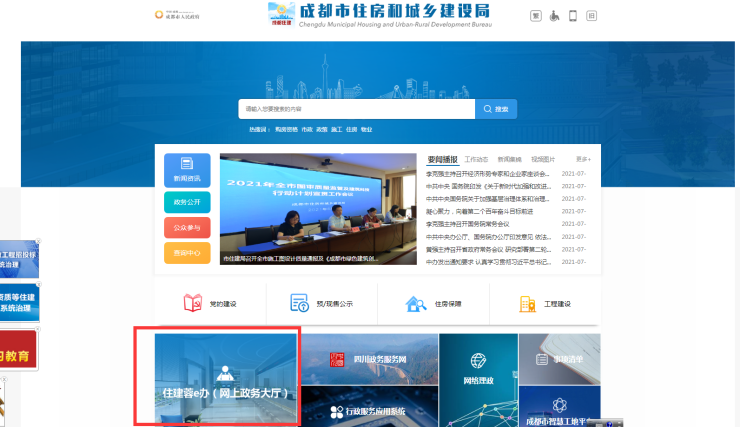Open headline starting 中办发出通知要求
The image size is (740, 427).
tap(488, 262)
